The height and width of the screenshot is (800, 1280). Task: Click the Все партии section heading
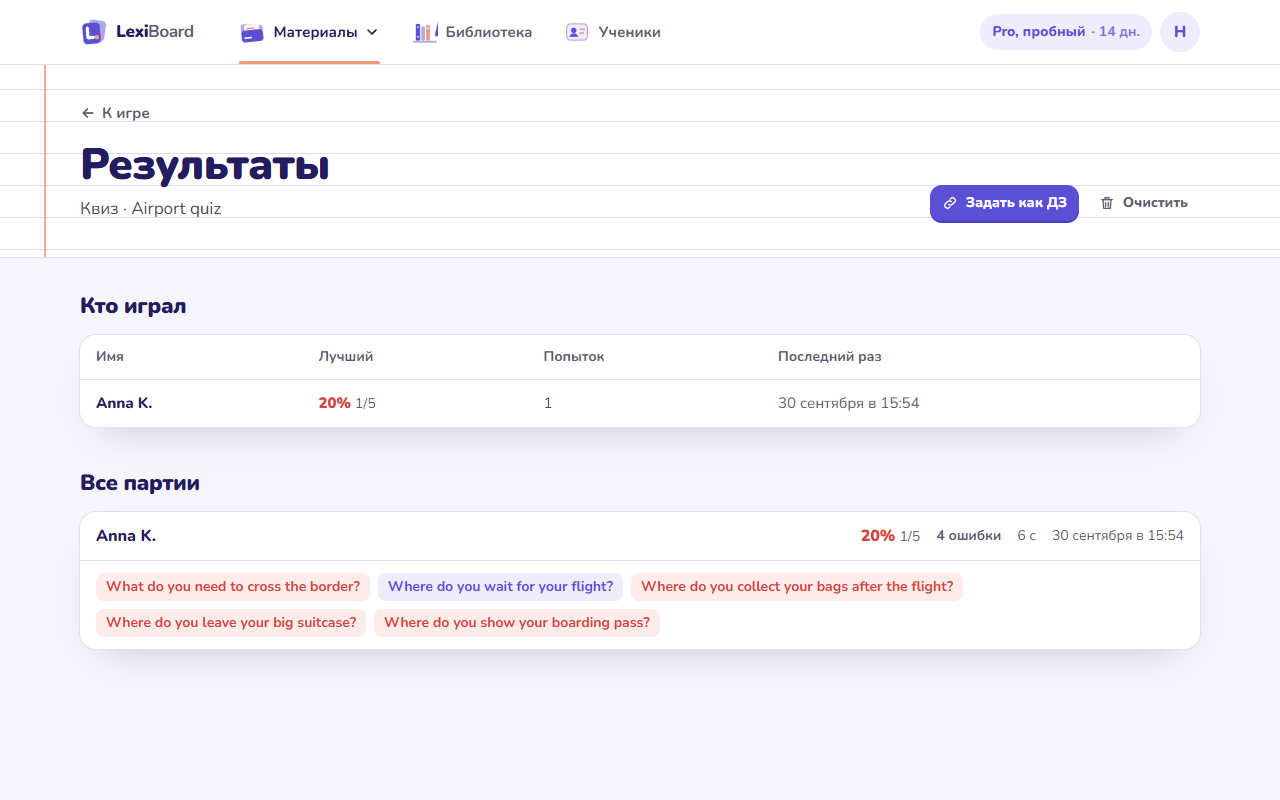coord(140,483)
